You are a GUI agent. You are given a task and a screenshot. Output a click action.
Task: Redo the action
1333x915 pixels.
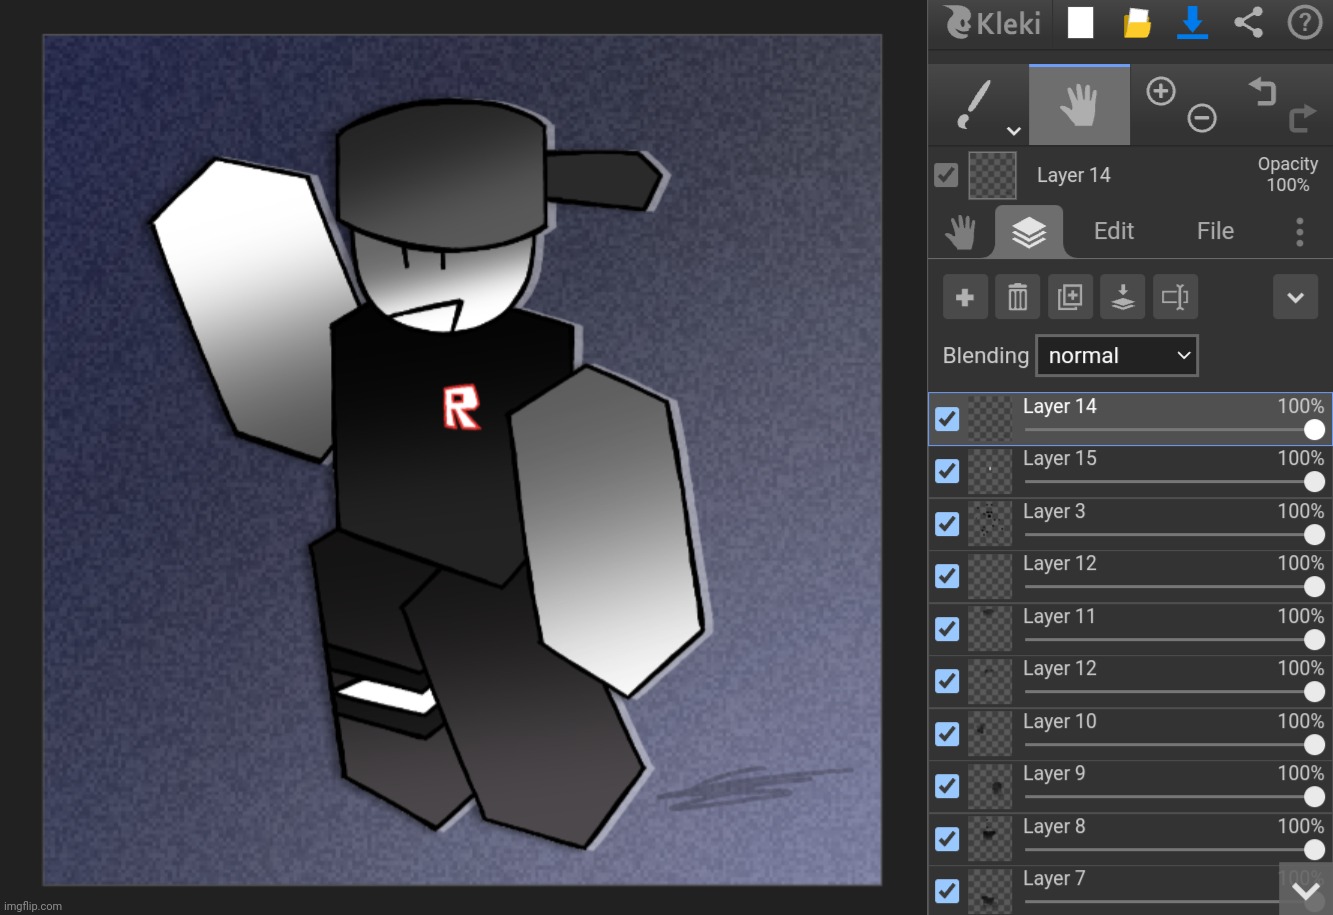point(1302,119)
